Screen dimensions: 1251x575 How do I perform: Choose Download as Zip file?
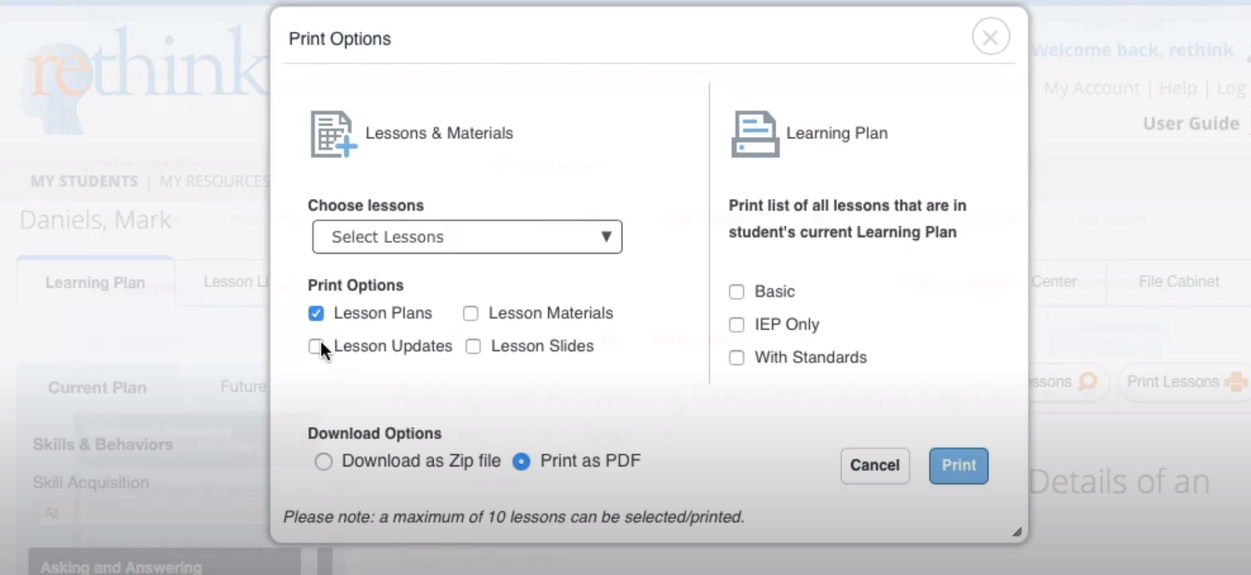coord(323,462)
